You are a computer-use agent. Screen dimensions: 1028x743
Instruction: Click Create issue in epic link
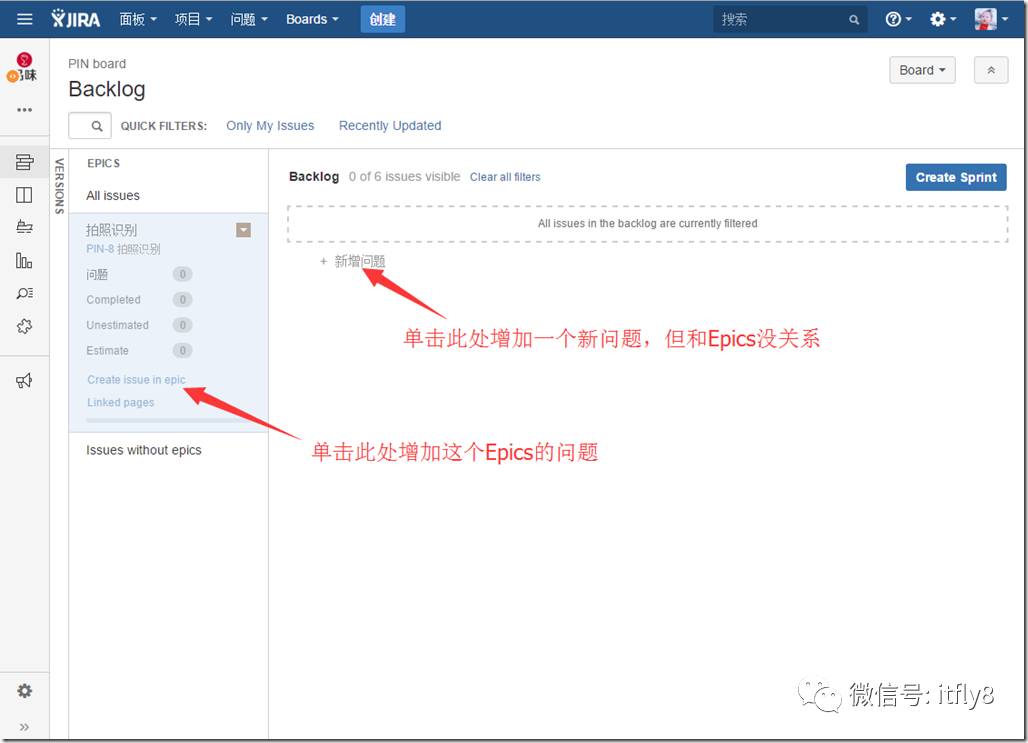click(x=136, y=380)
